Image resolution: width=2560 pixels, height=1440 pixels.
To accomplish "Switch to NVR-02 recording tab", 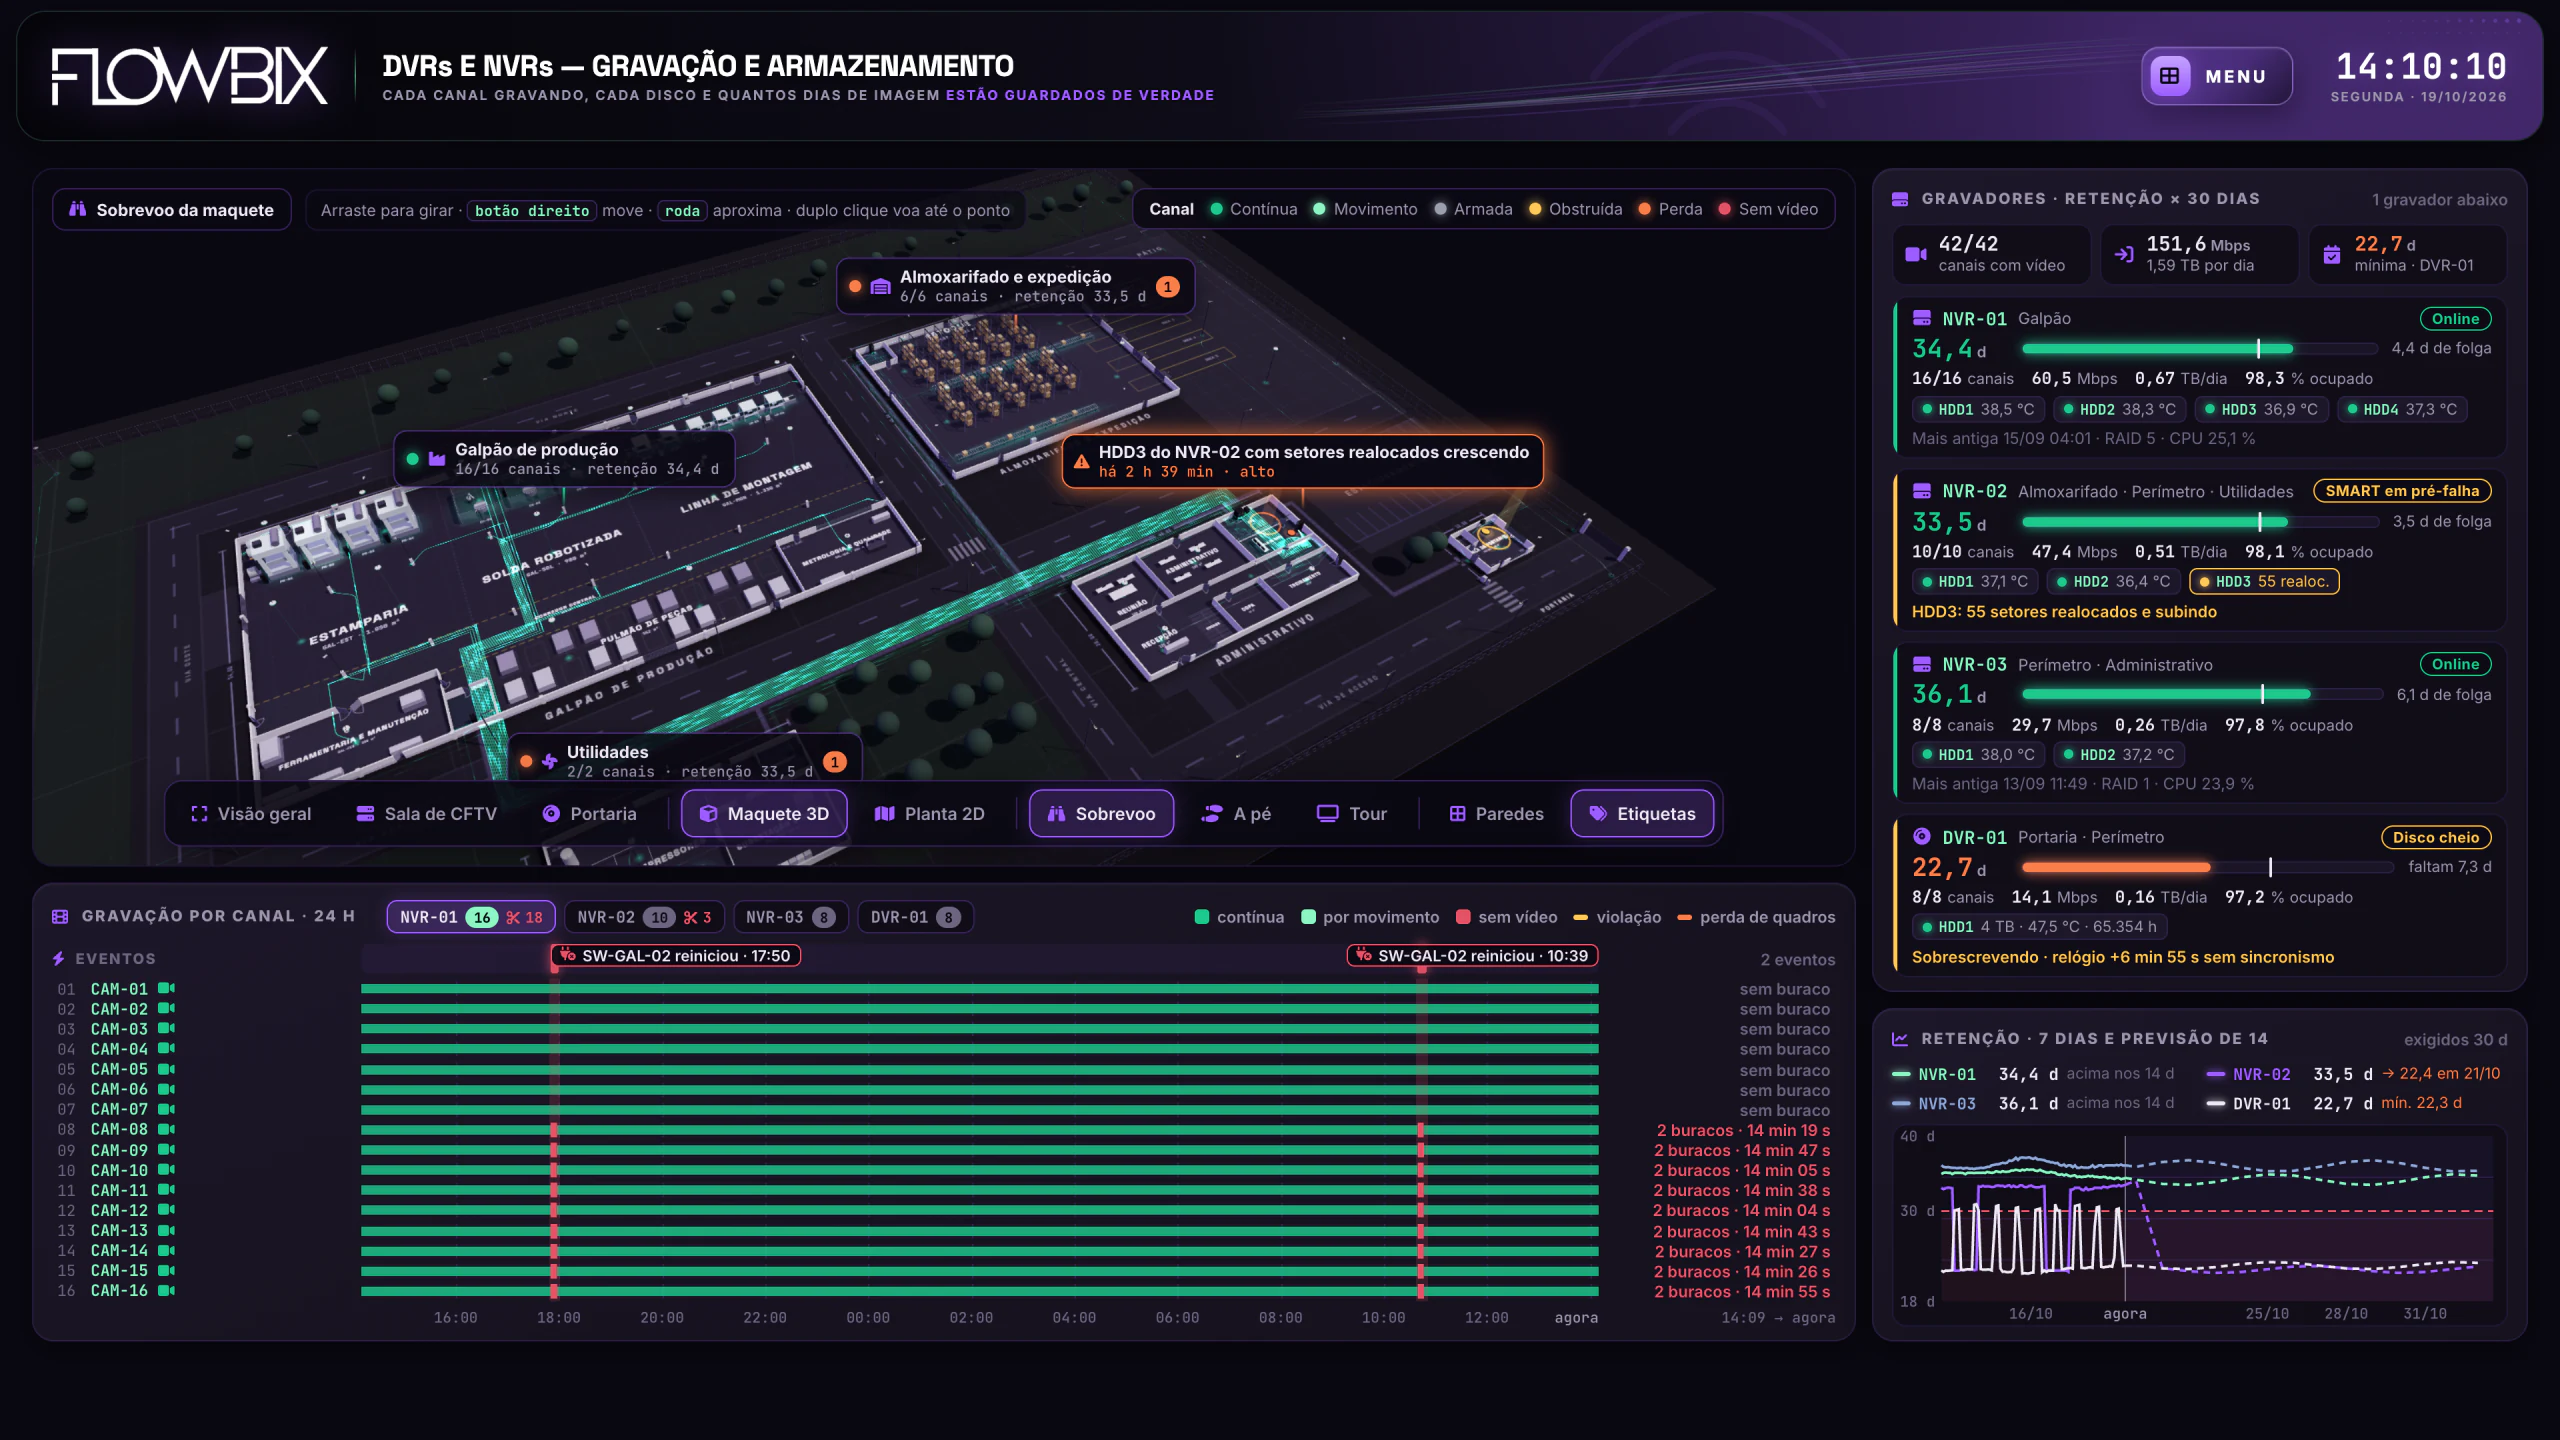I will tap(644, 917).
